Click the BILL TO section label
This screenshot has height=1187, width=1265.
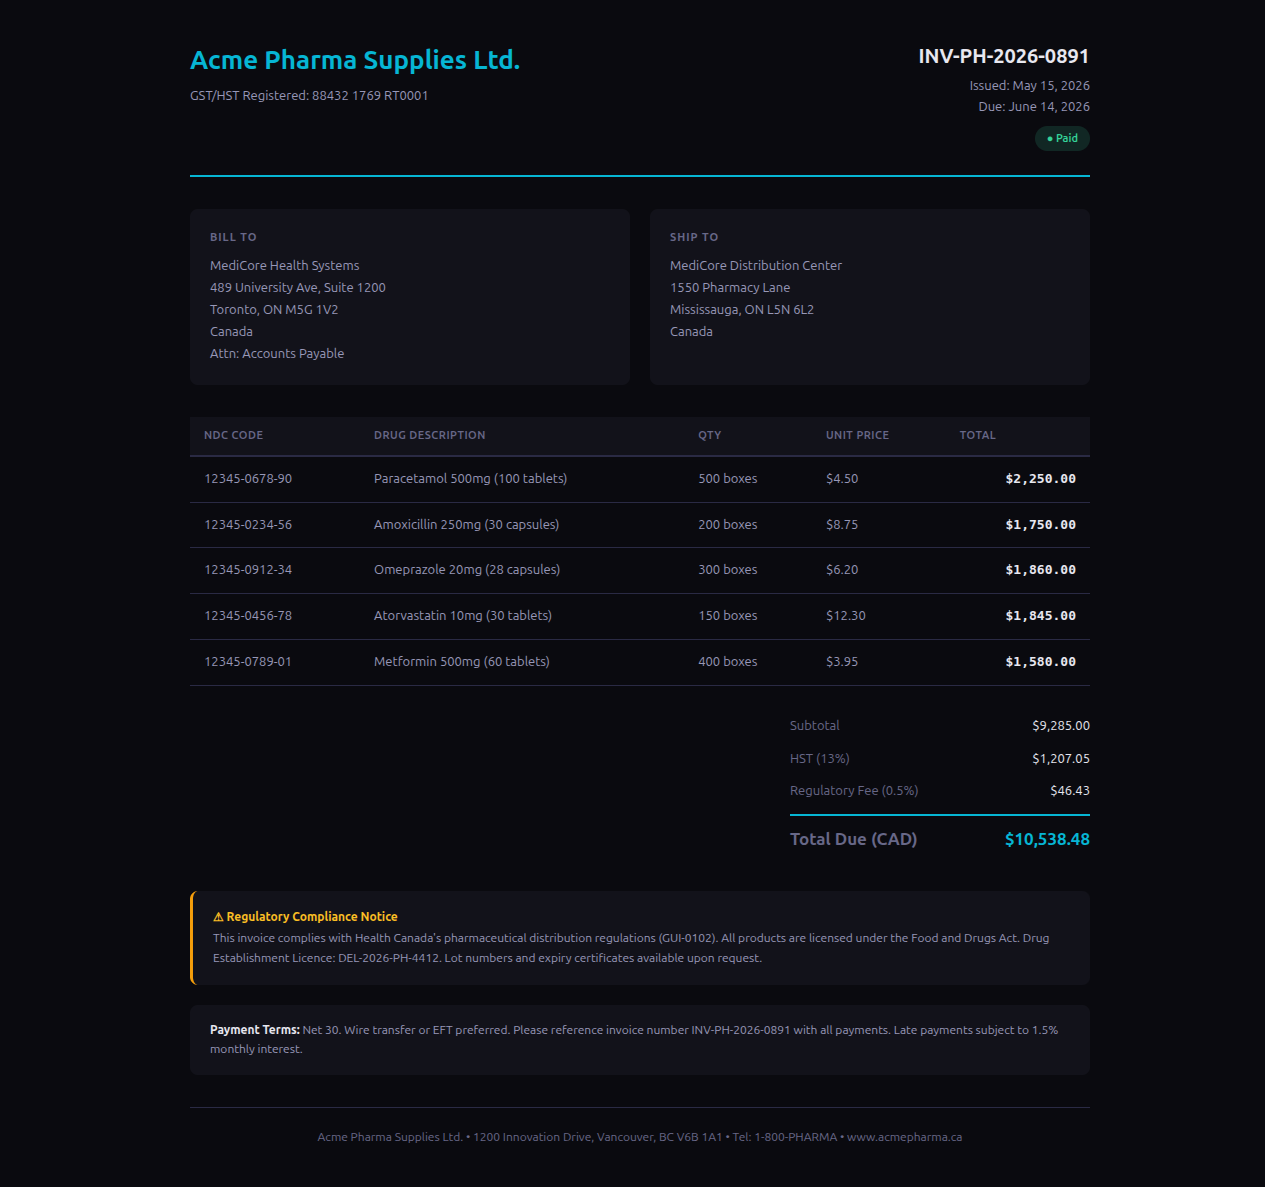(x=233, y=237)
